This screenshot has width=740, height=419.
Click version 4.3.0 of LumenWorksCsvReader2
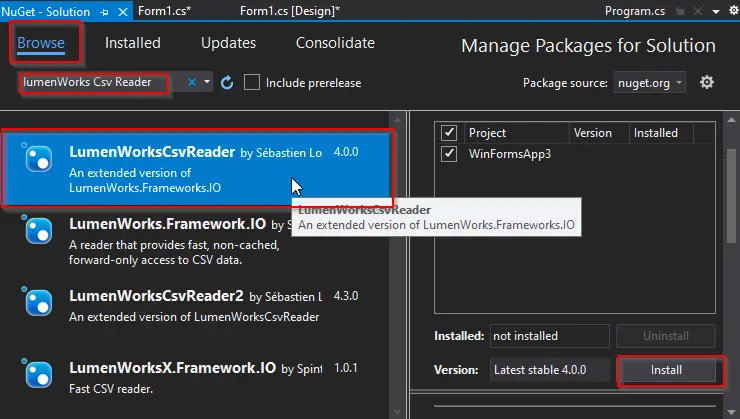pos(346,296)
